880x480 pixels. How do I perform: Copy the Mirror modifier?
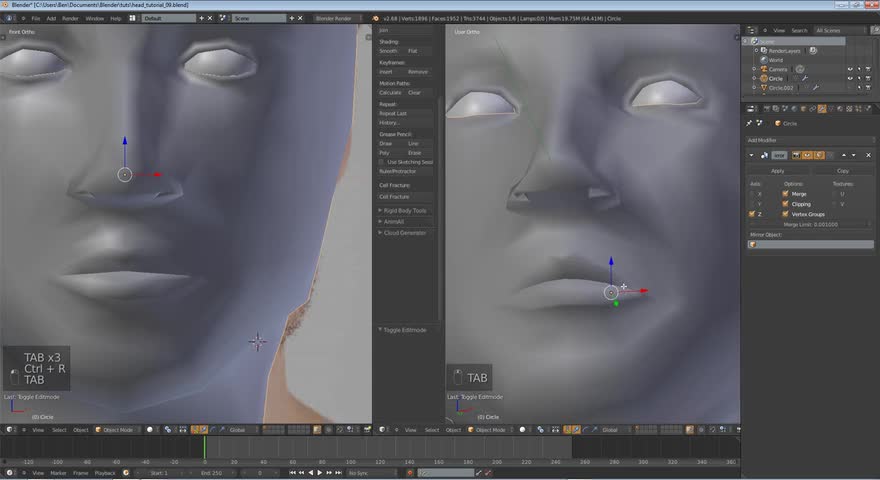click(842, 171)
